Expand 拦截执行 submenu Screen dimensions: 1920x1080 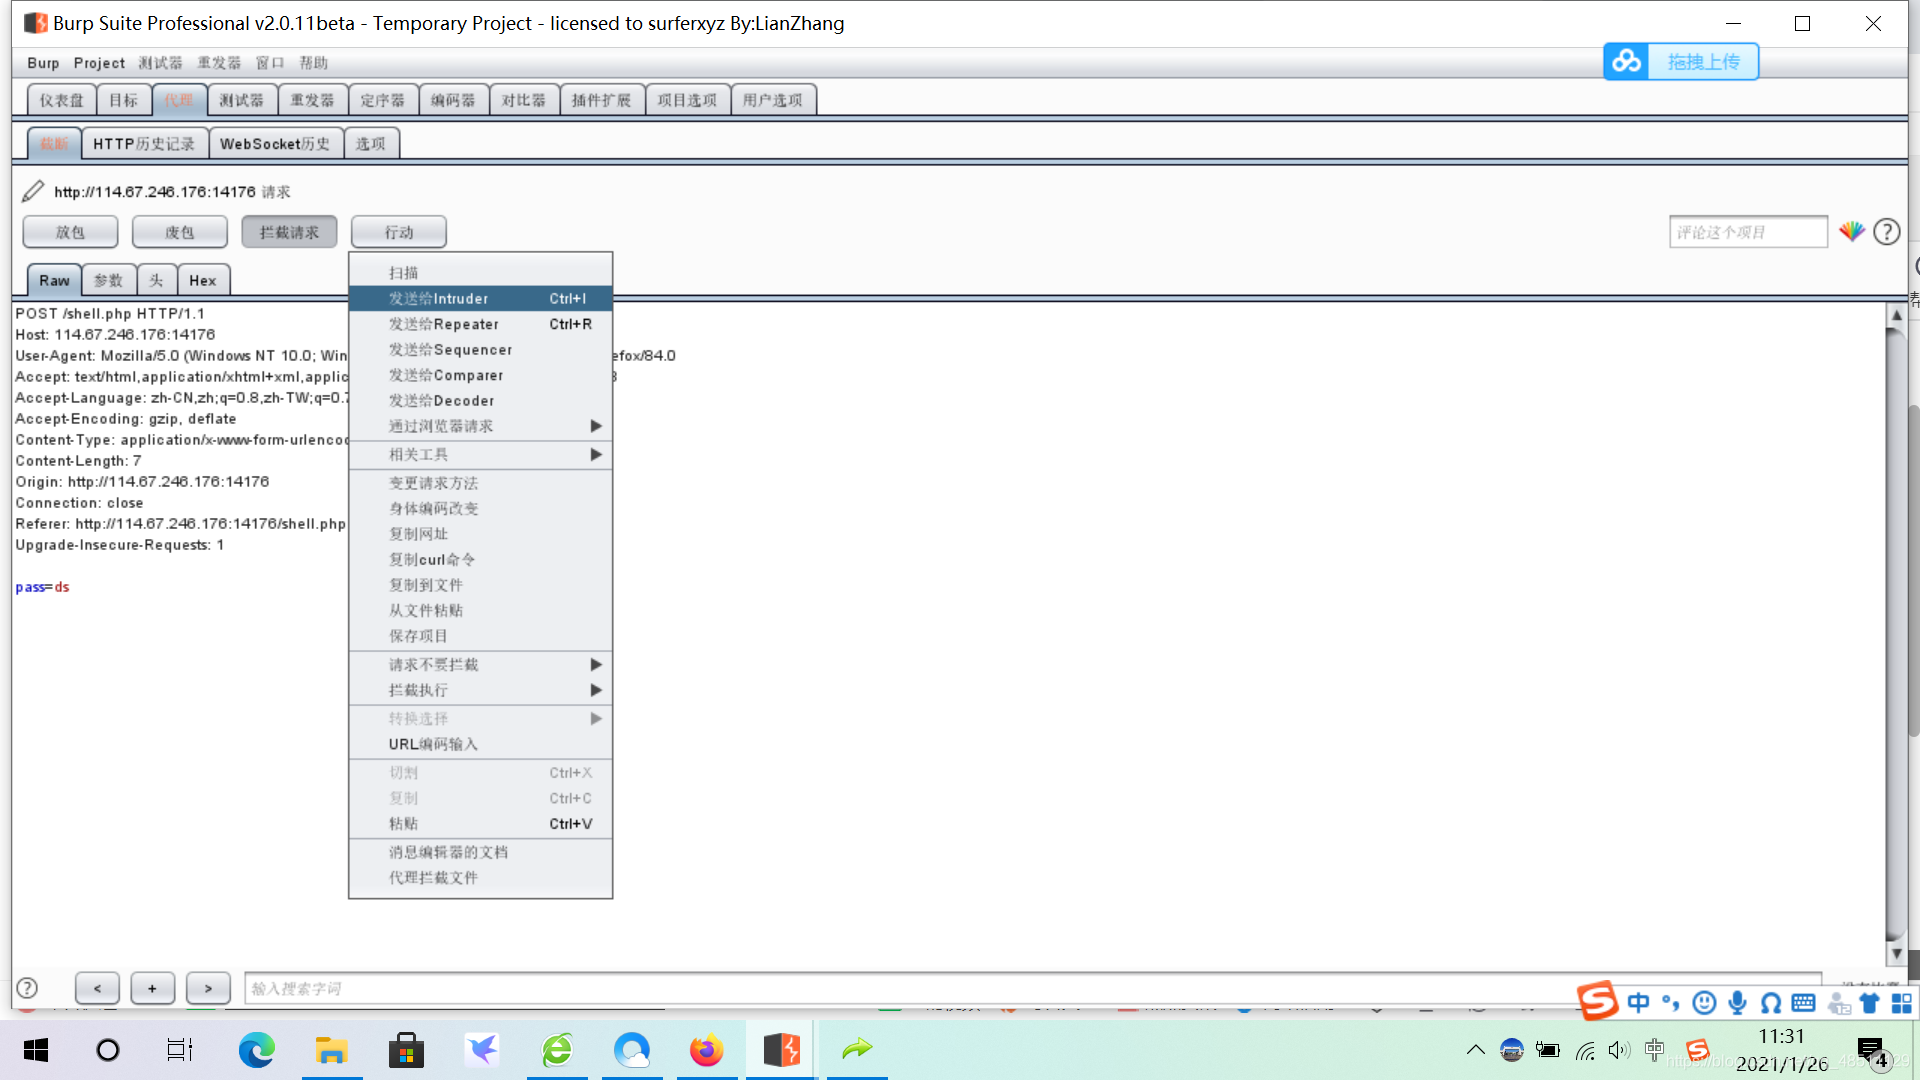click(480, 691)
